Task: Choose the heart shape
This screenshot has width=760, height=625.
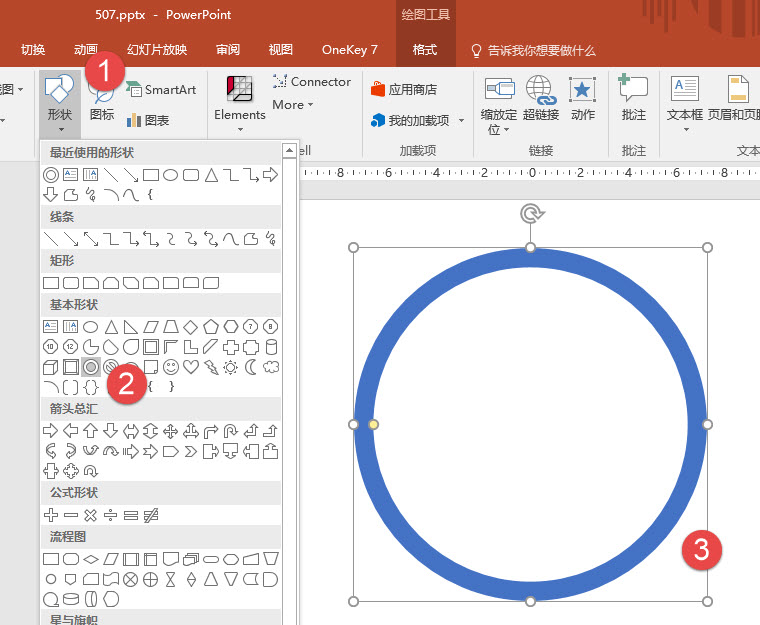Action: pos(191,367)
